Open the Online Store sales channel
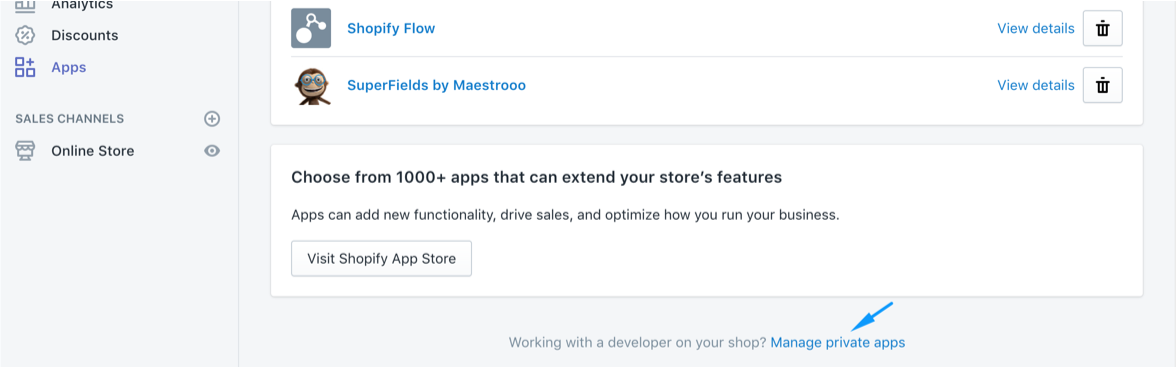The width and height of the screenshot is (1176, 367). click(92, 151)
